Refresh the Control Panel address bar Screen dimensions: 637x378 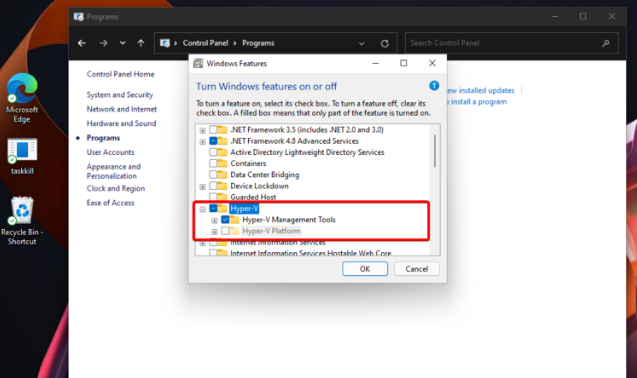(x=385, y=43)
